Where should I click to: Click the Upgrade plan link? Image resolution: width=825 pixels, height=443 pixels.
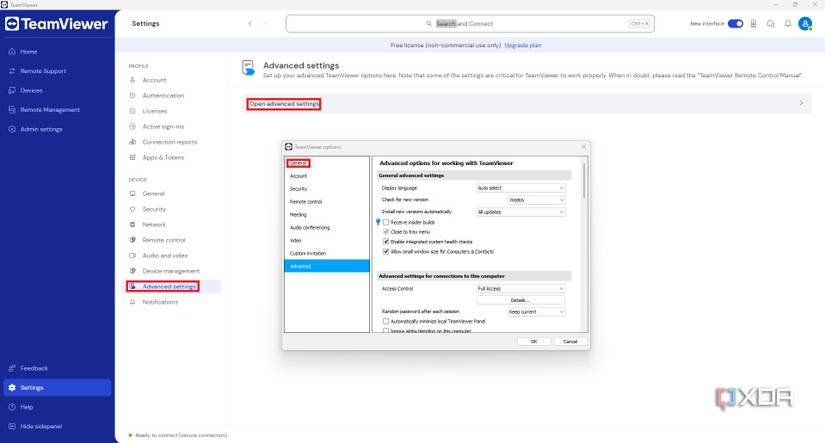[x=523, y=45]
